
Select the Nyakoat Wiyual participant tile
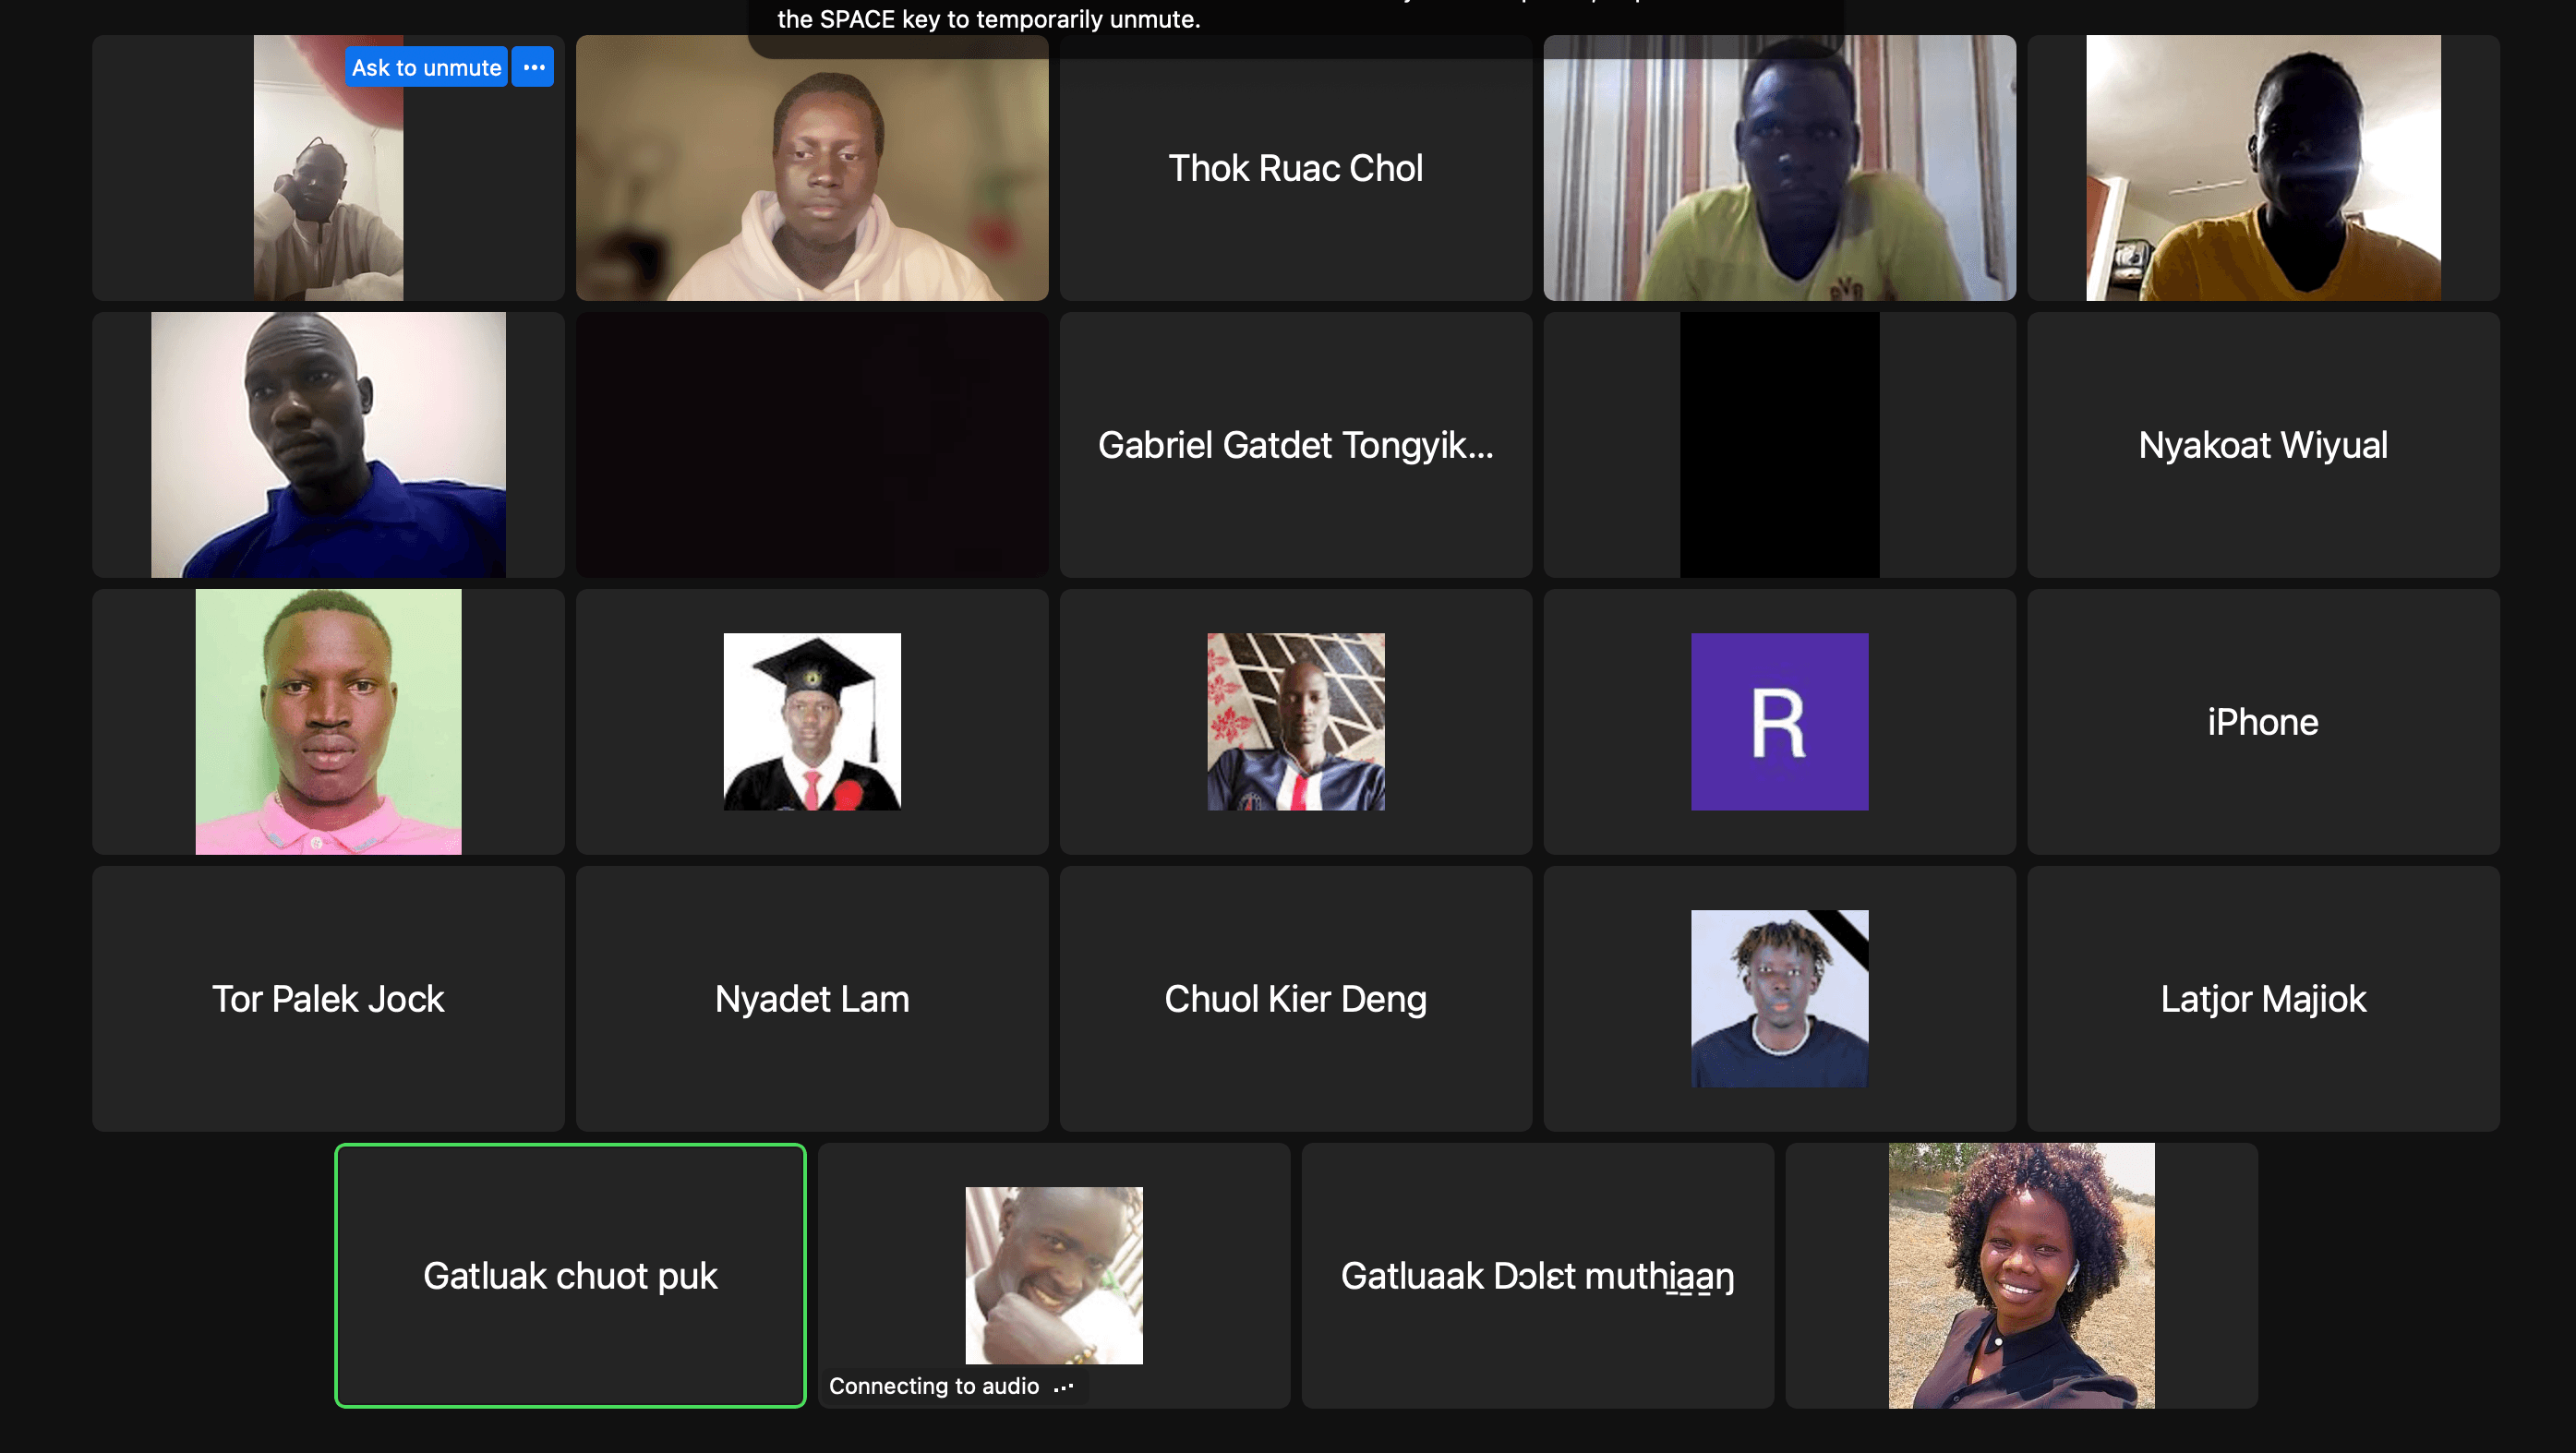pos(2262,445)
